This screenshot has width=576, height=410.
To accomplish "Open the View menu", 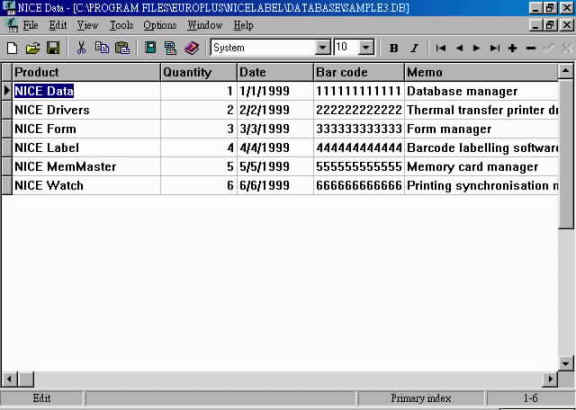I will point(87,25).
